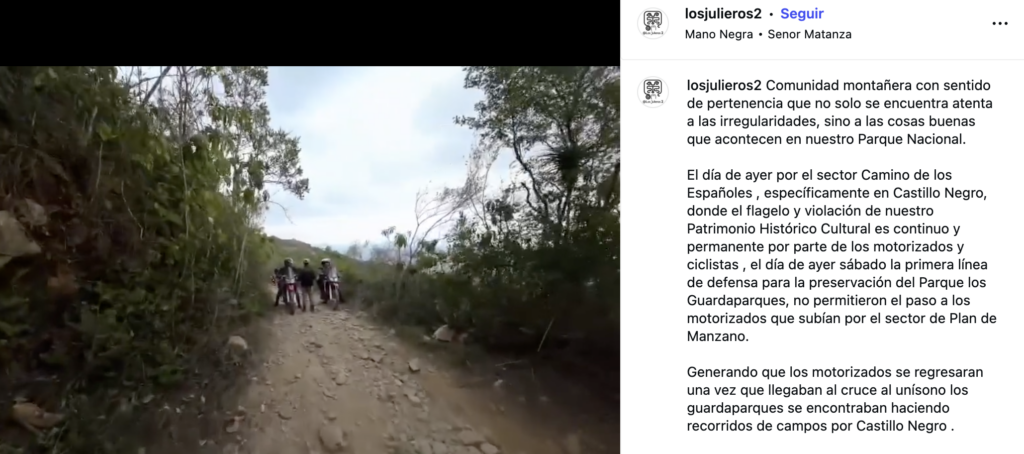Pause the video by clicking the motorcyclists
Image resolution: width=1024 pixels, height=454 pixels.
pos(308,284)
